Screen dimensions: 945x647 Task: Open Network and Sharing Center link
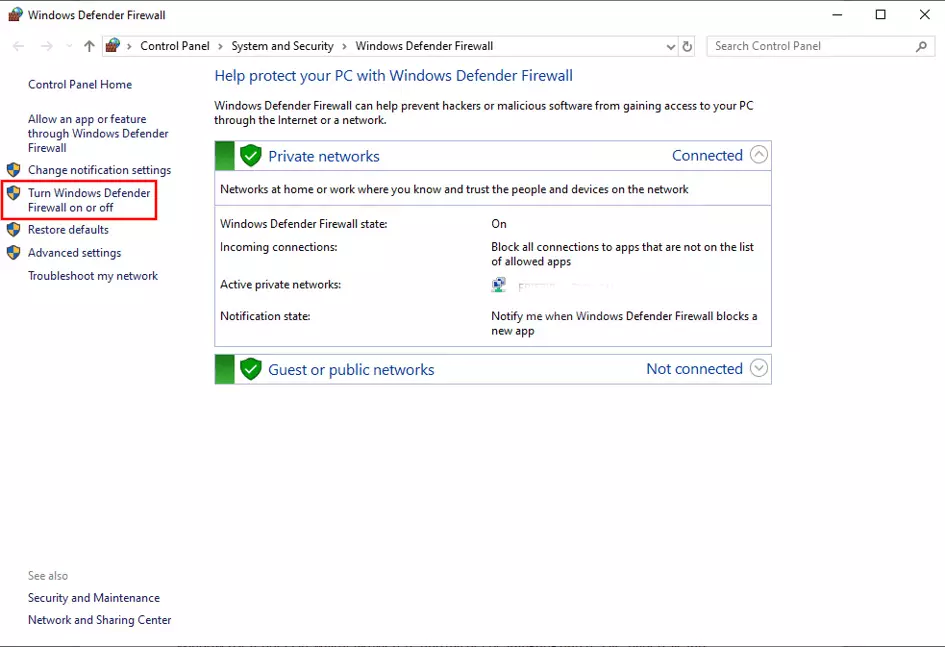[99, 620]
